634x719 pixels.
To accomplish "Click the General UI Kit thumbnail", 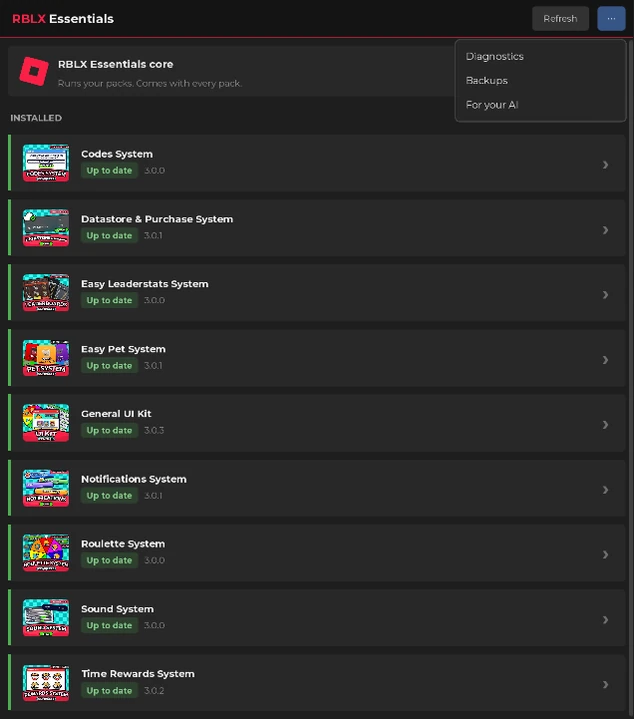I will pos(46,423).
